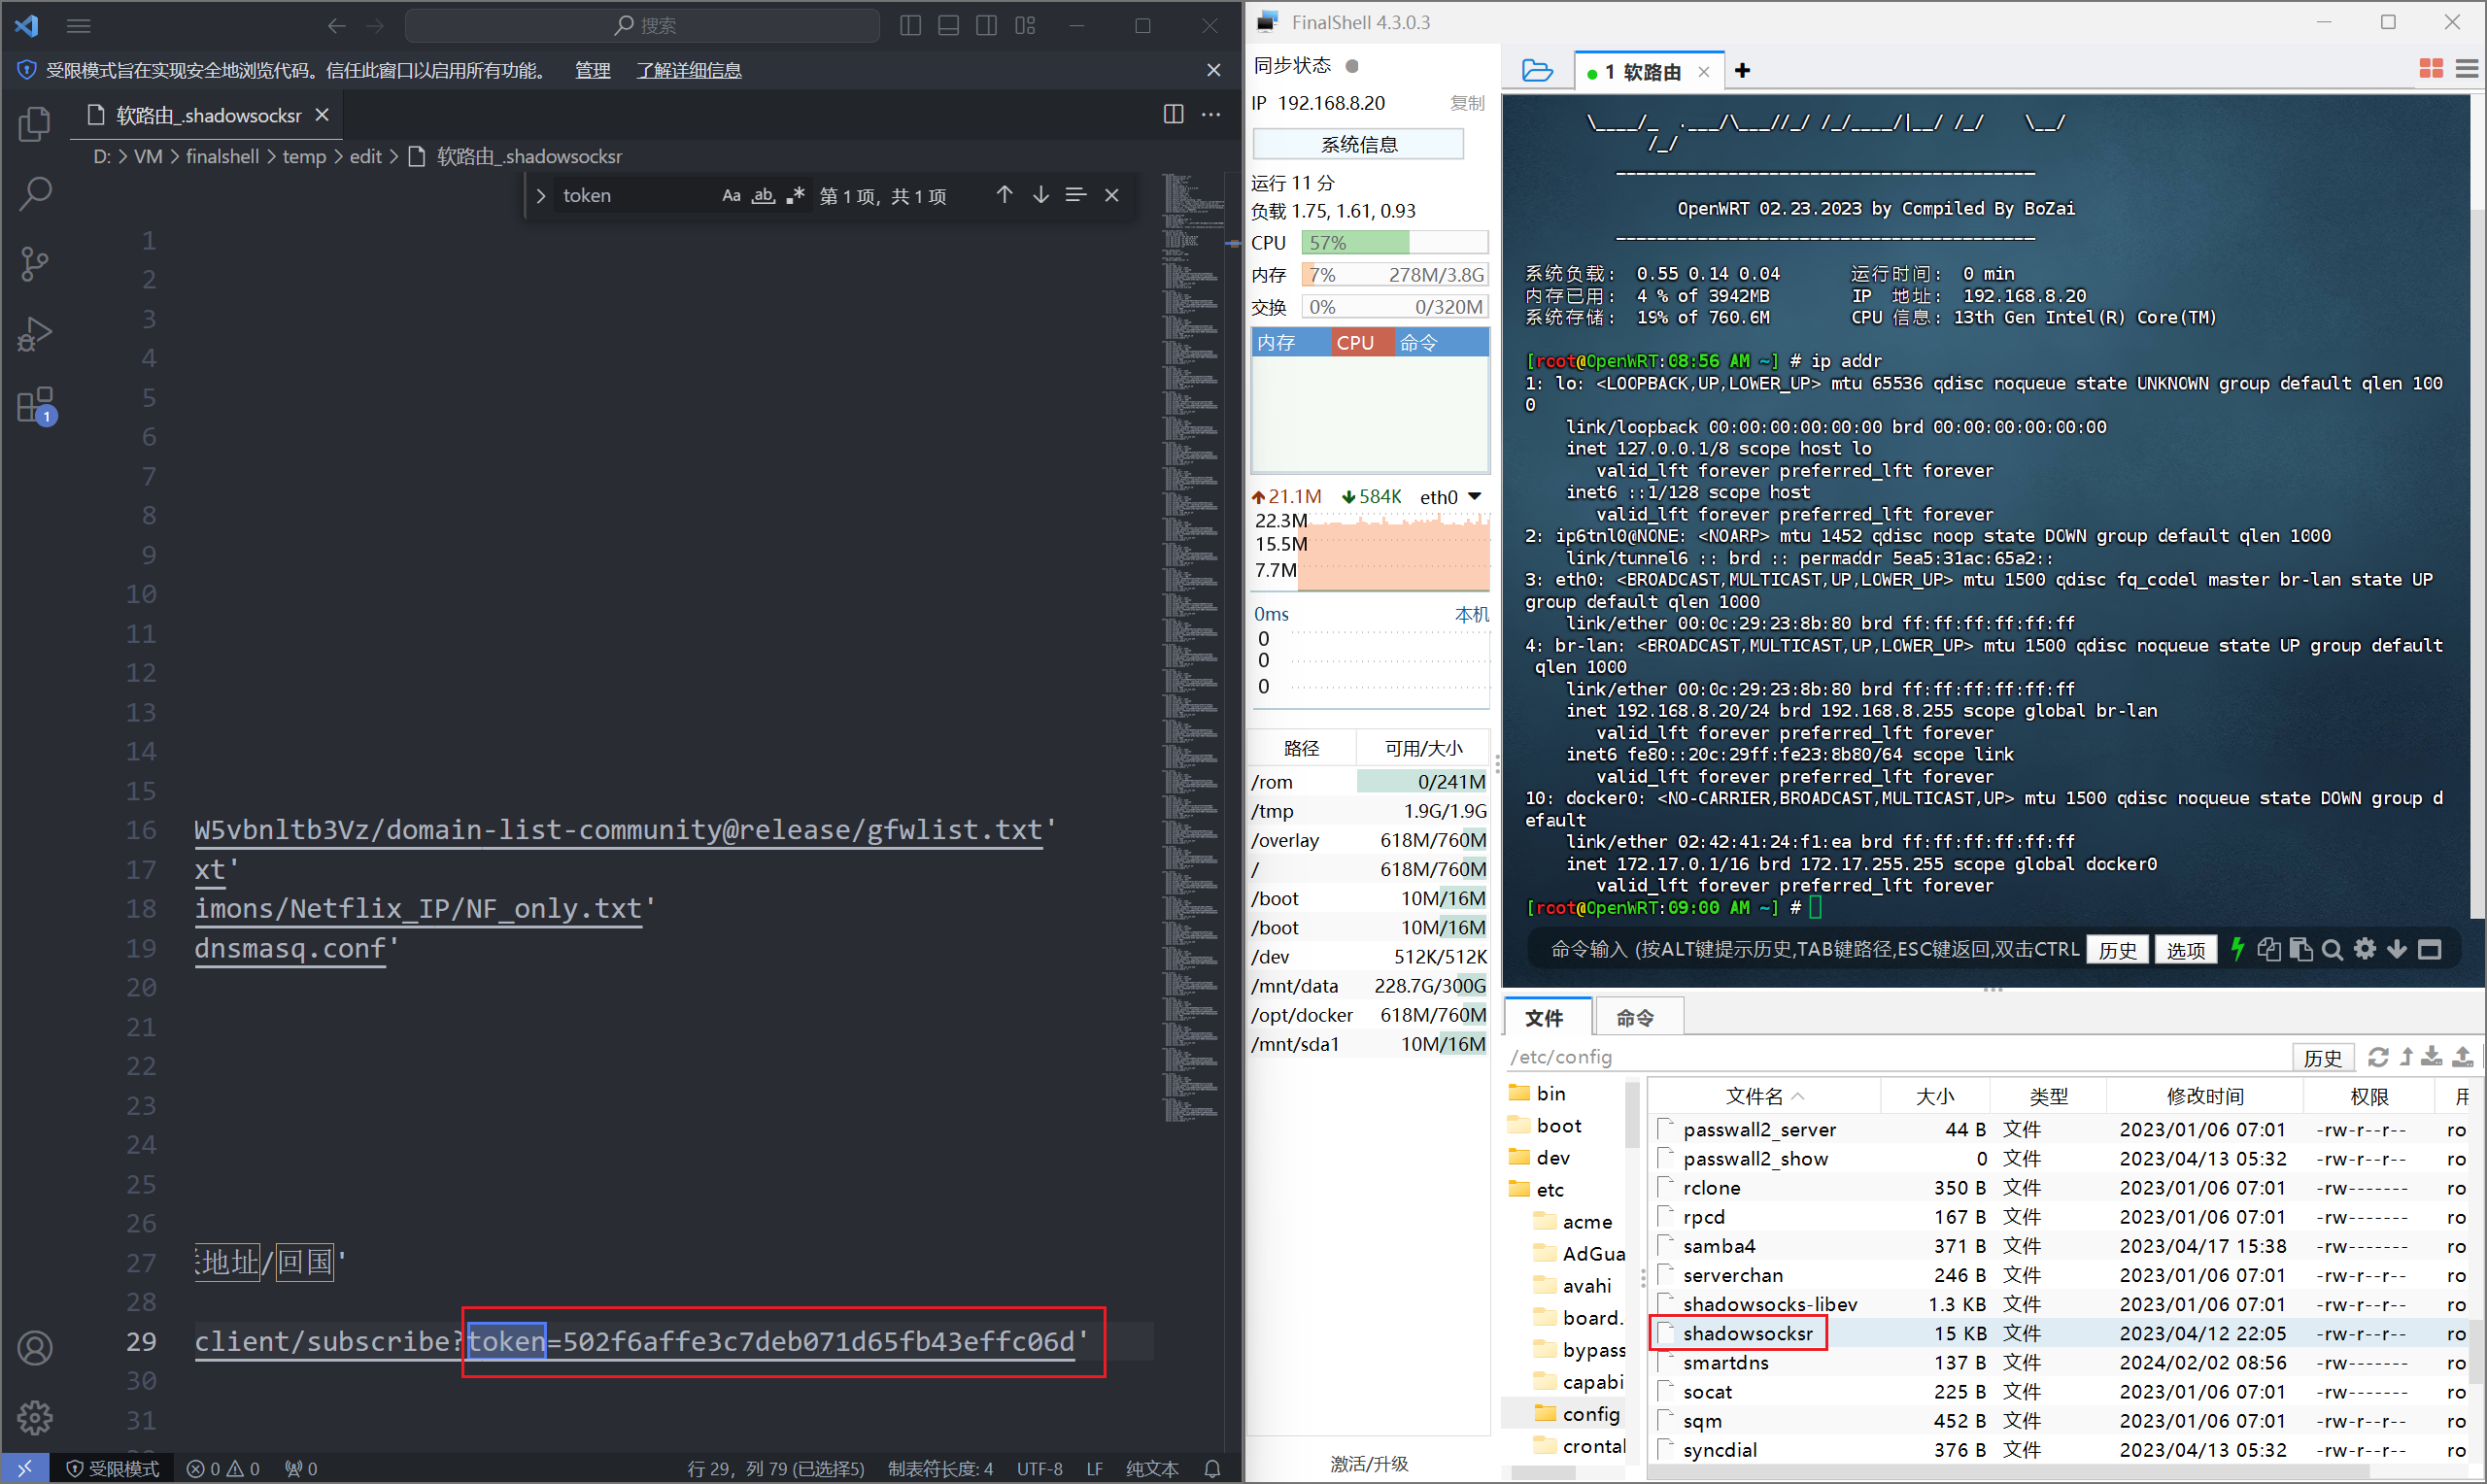Click the learn more link in banner
Screen dimensions: 2487x1484
[689, 70]
